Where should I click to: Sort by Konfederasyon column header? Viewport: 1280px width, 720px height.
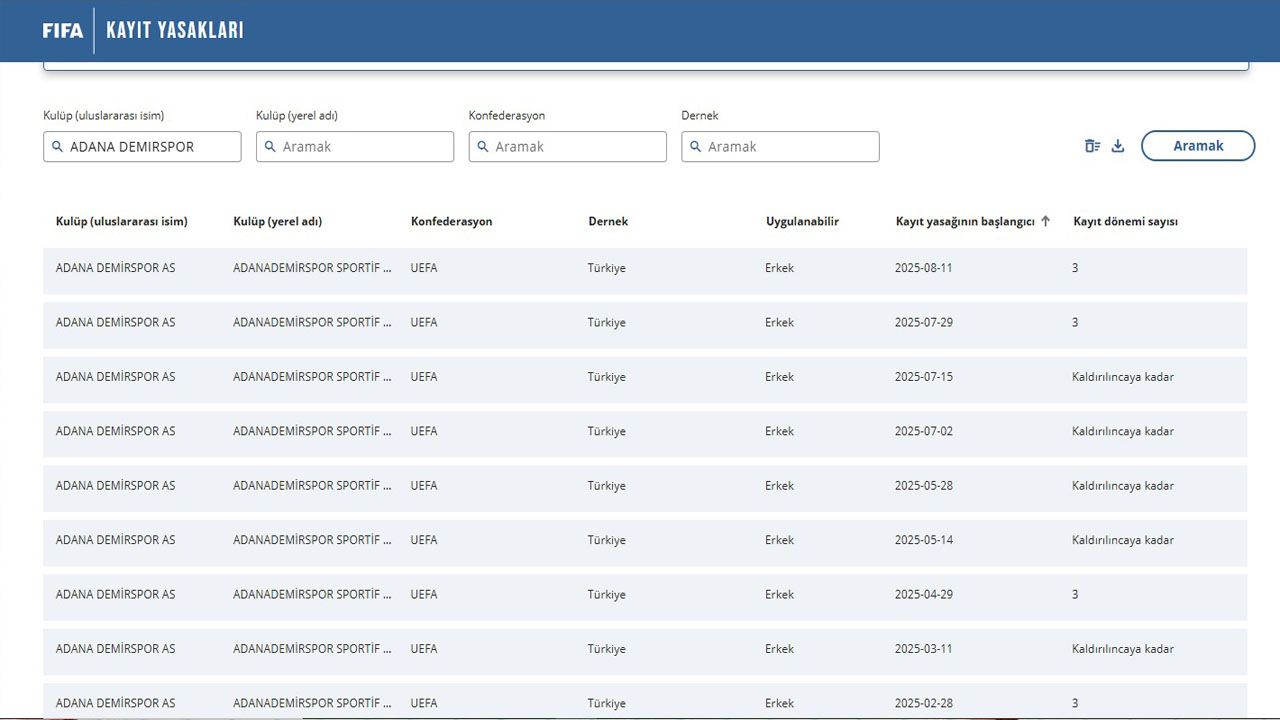451,222
